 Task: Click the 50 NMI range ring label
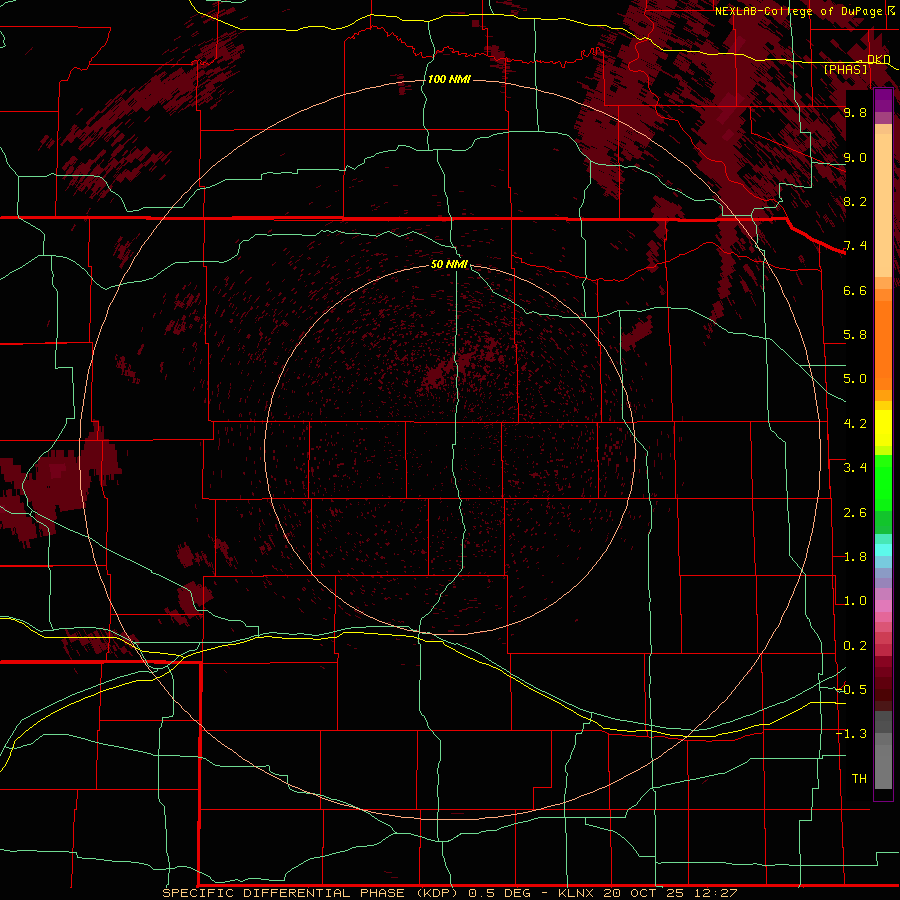coord(449,264)
